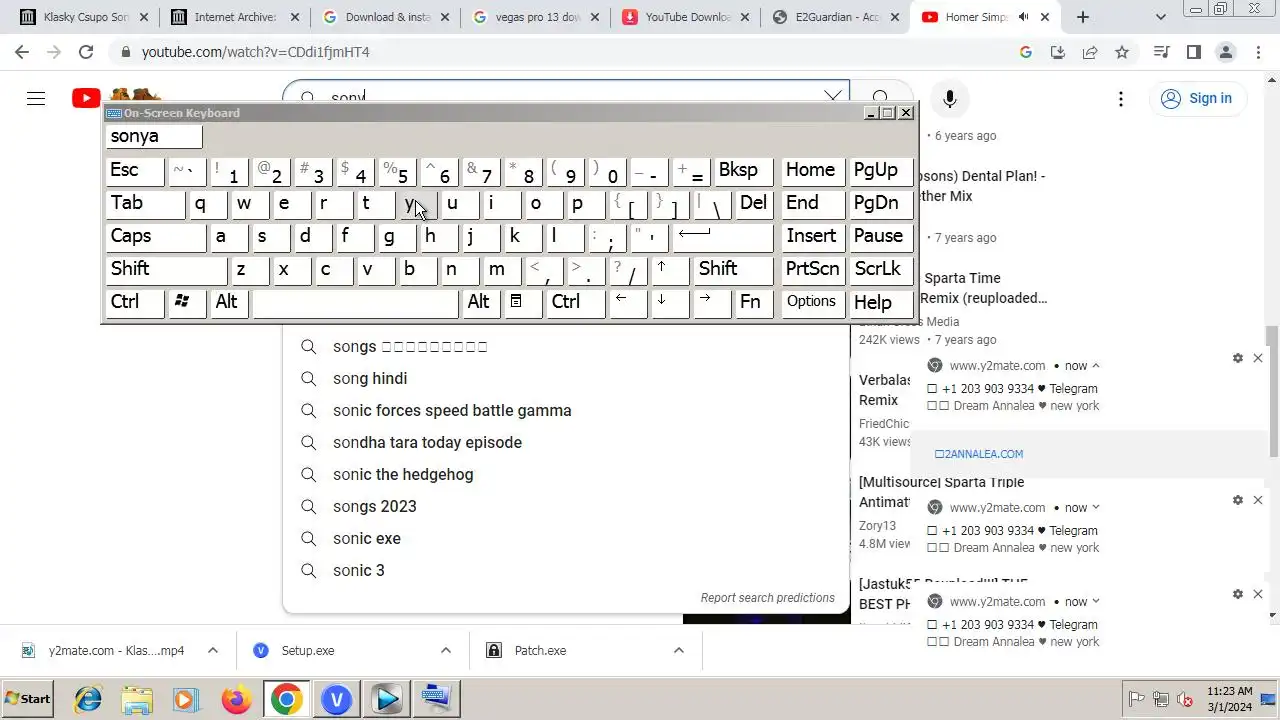Click the voice search microphone
Viewport: 1280px width, 720px height.
tap(949, 99)
